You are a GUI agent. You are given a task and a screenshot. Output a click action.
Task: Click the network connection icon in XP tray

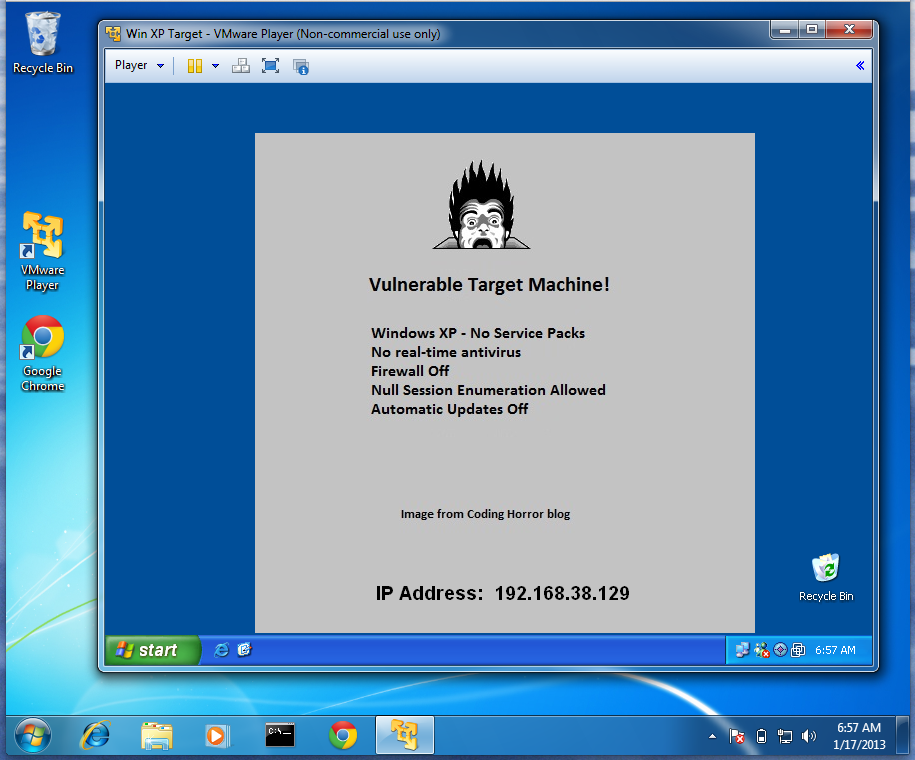742,650
